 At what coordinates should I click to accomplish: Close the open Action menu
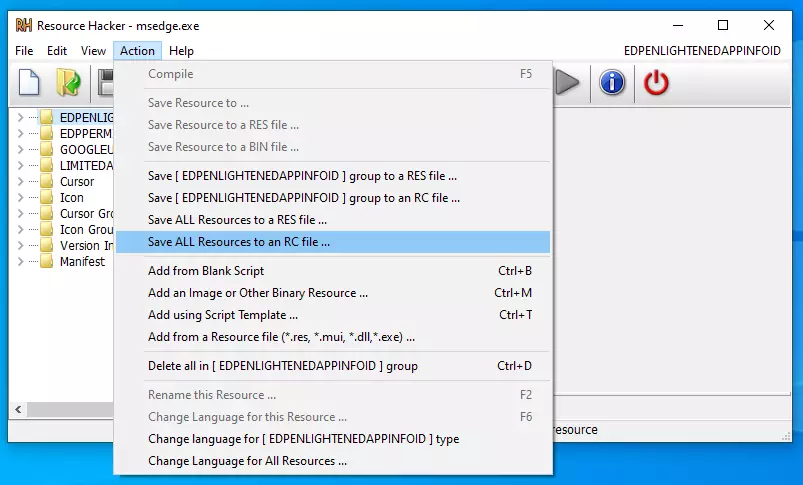(x=137, y=51)
